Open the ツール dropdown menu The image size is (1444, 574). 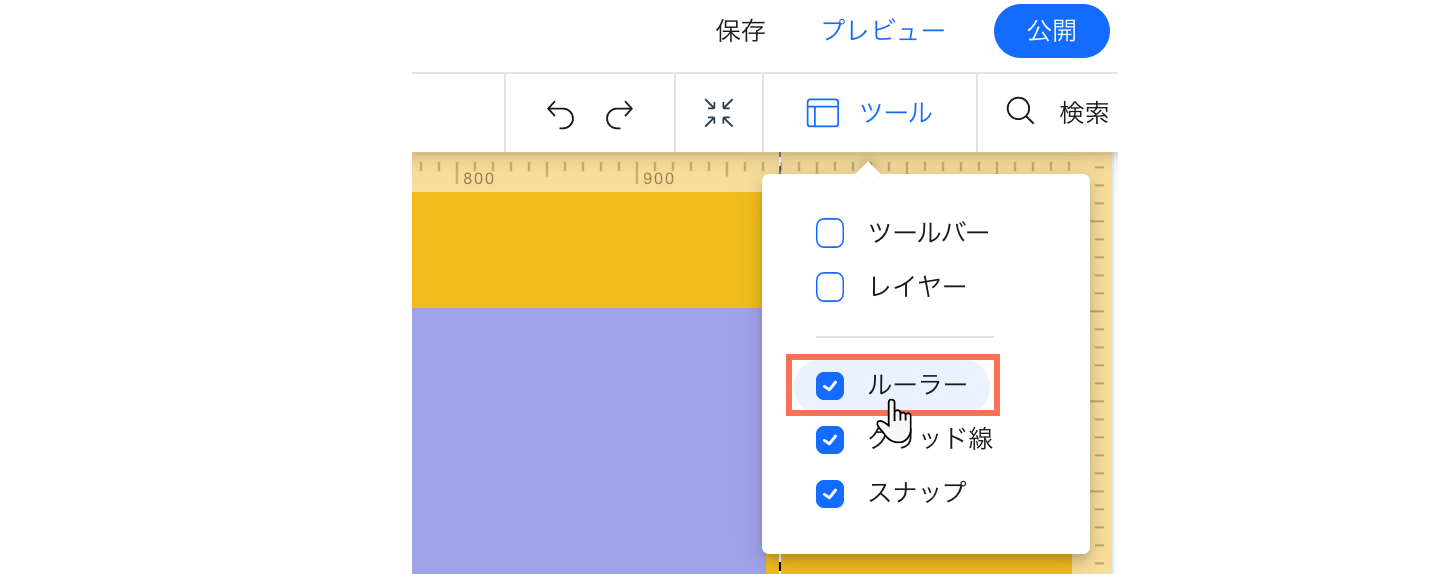point(869,113)
